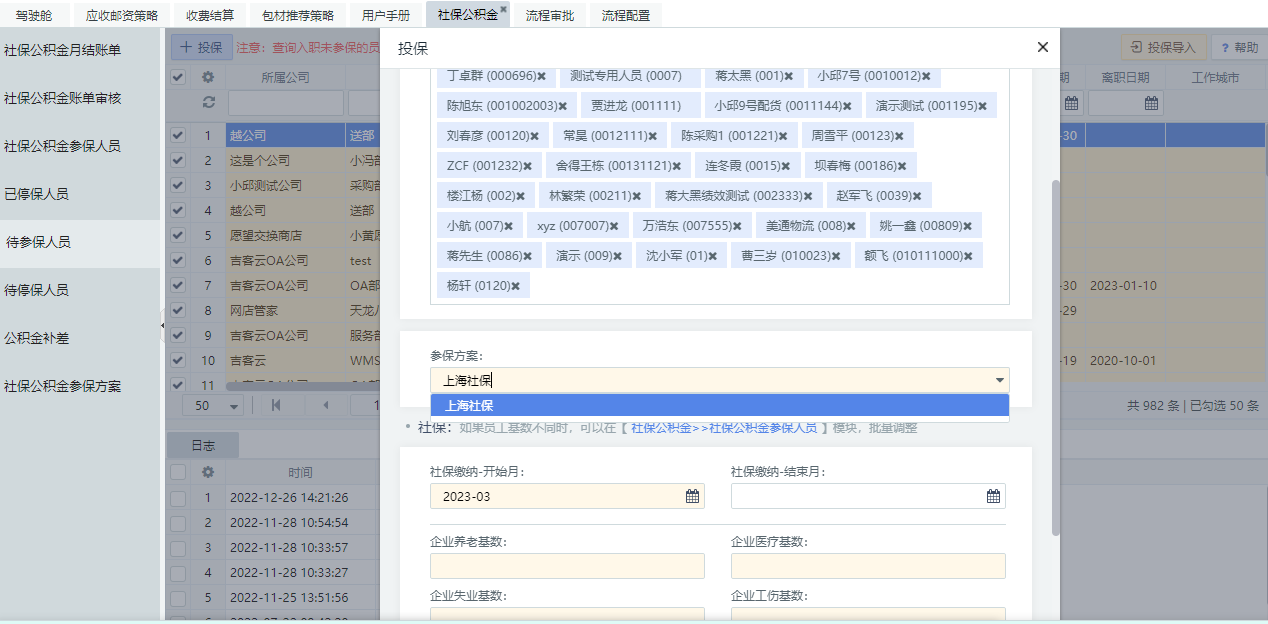Open the 帮助 button

coord(1239,47)
